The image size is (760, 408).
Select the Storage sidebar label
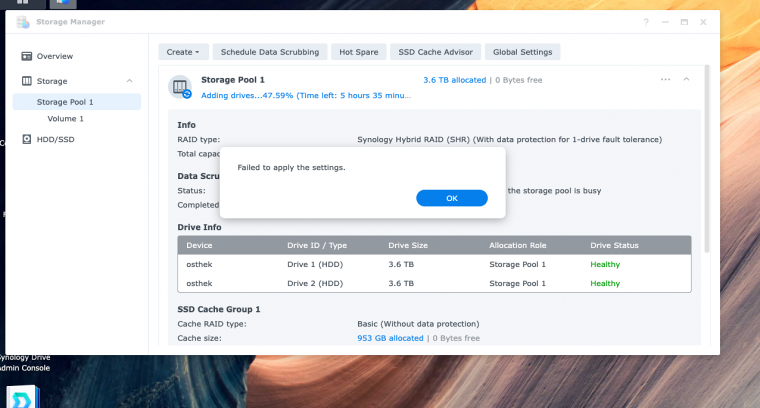pyautogui.click(x=52, y=81)
